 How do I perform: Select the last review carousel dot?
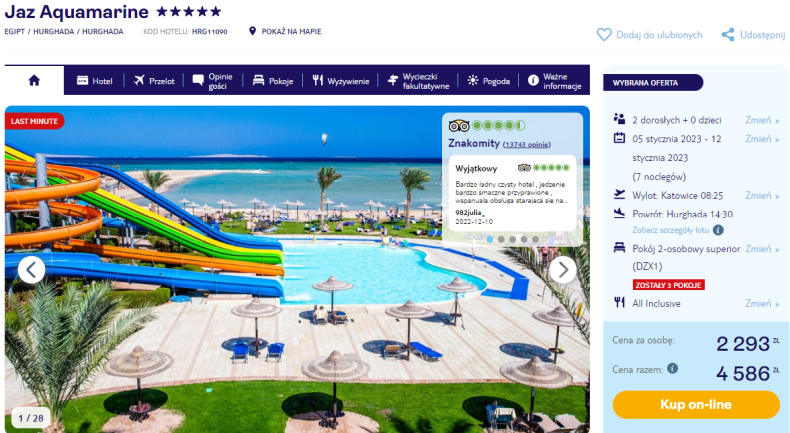(x=535, y=239)
